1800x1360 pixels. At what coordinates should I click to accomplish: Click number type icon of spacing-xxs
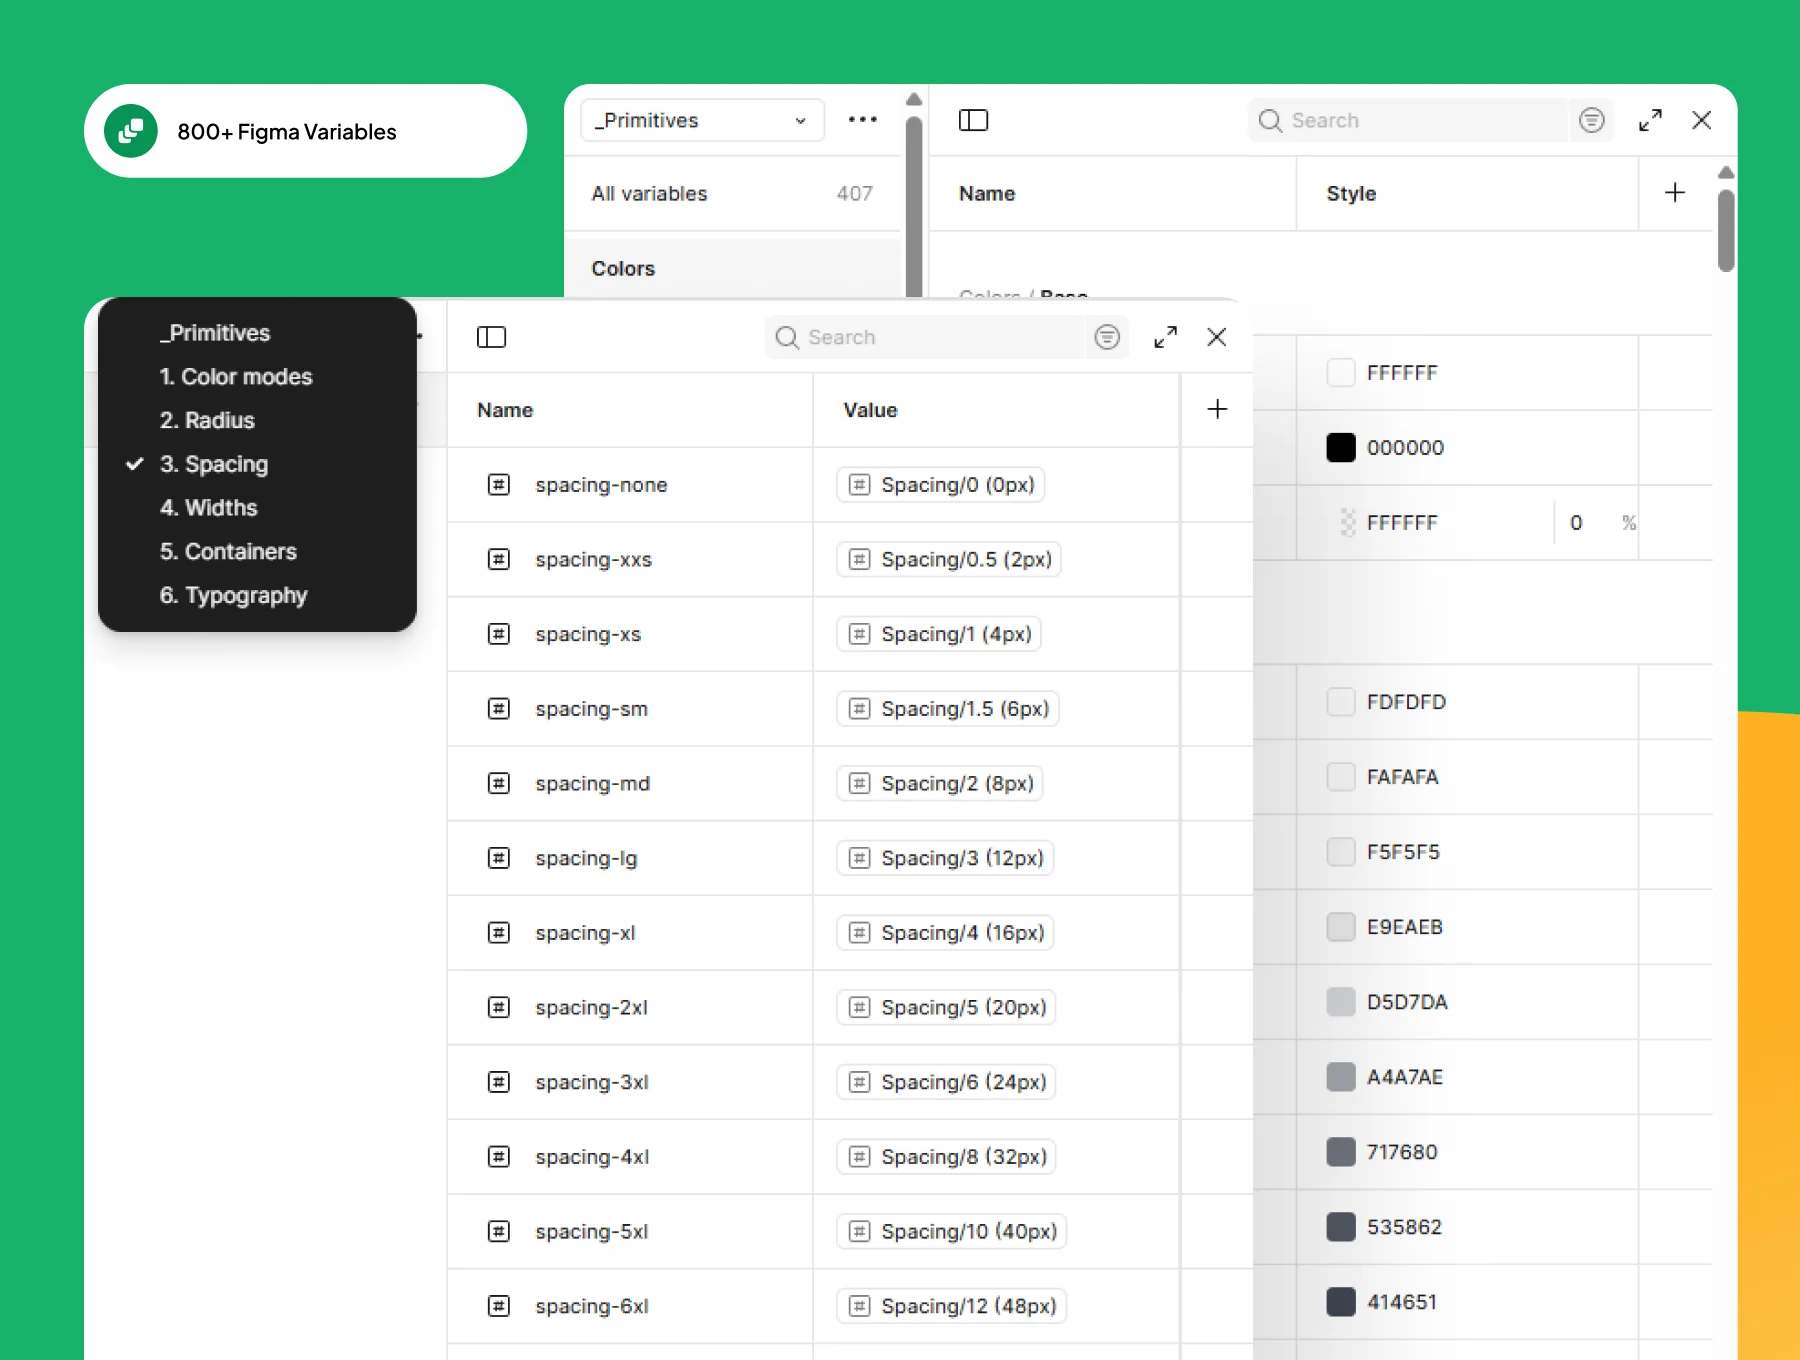pos(498,559)
